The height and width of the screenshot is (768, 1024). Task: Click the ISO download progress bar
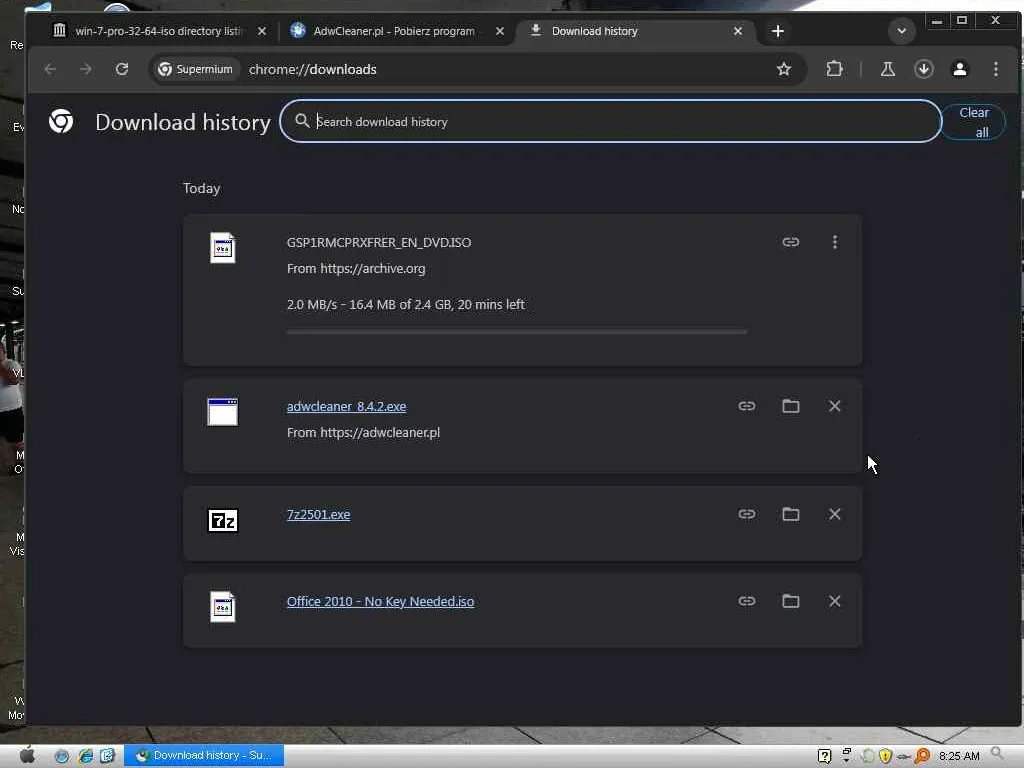[x=517, y=332]
